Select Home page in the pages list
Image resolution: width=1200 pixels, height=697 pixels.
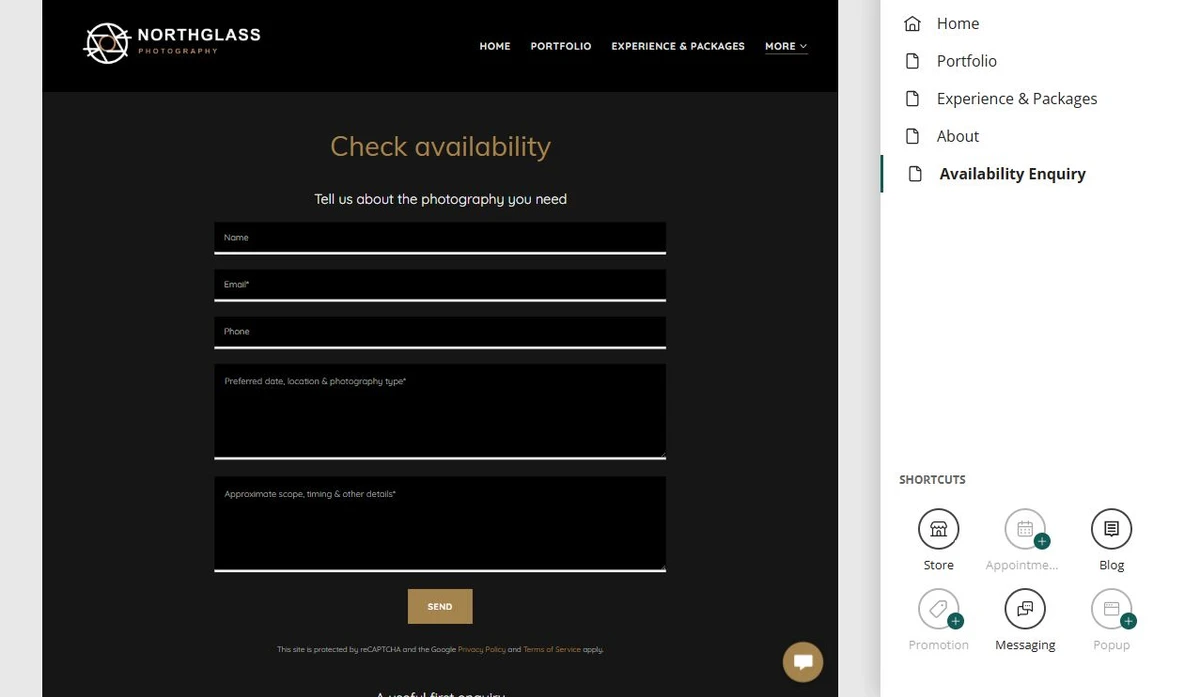[x=958, y=23]
